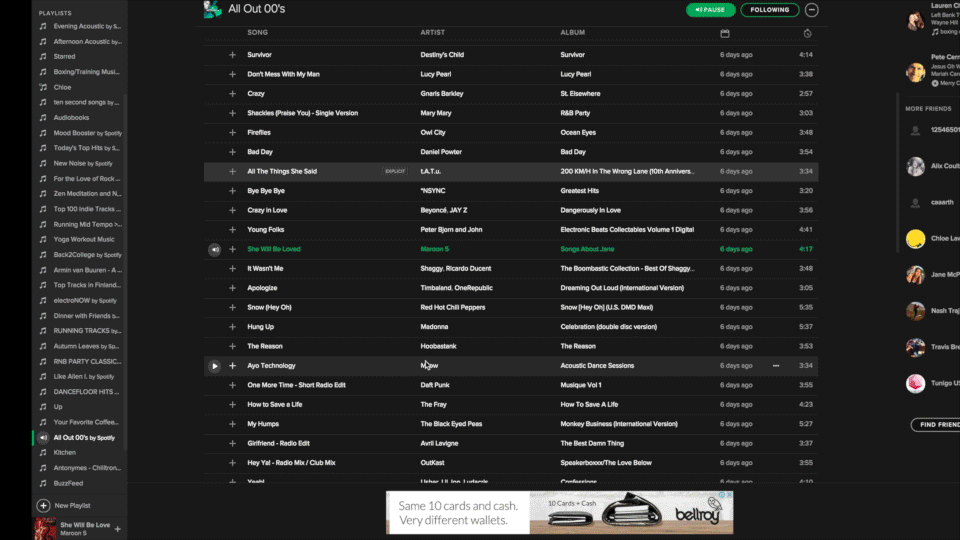Add Shackles (Praise You) via plus icon

tap(232, 113)
